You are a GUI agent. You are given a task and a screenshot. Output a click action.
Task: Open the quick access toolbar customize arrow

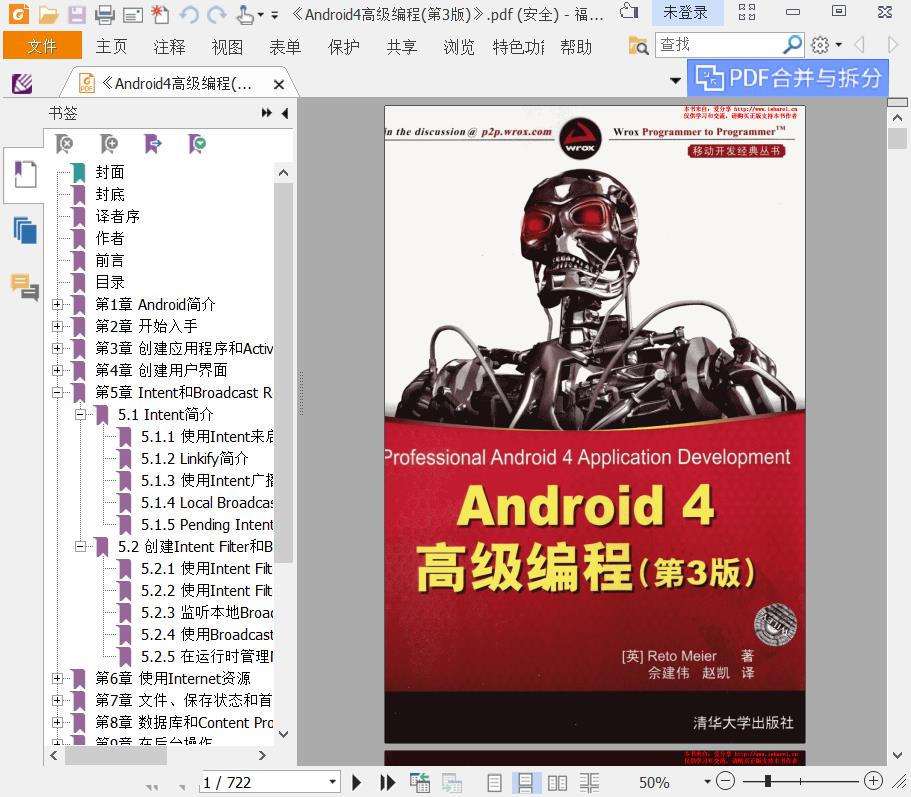click(x=274, y=15)
